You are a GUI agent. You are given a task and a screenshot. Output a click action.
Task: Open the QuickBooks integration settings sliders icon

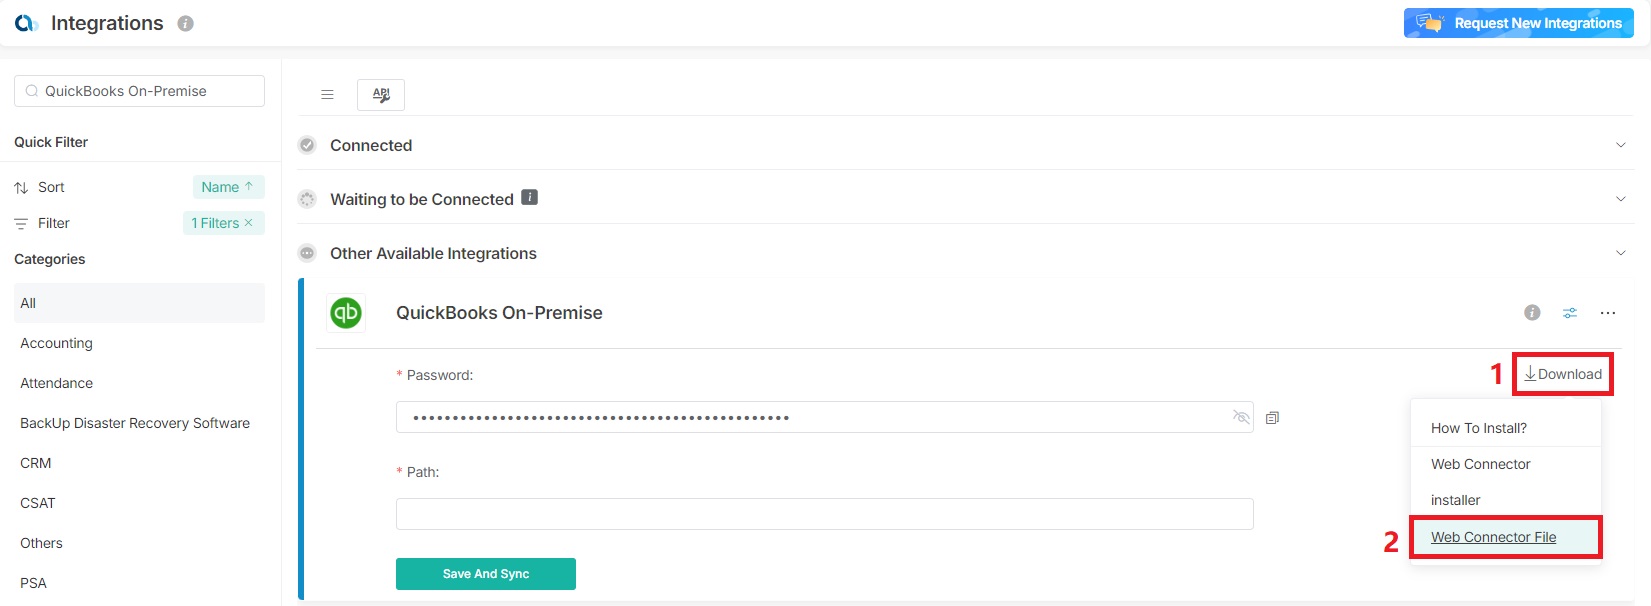tap(1570, 313)
